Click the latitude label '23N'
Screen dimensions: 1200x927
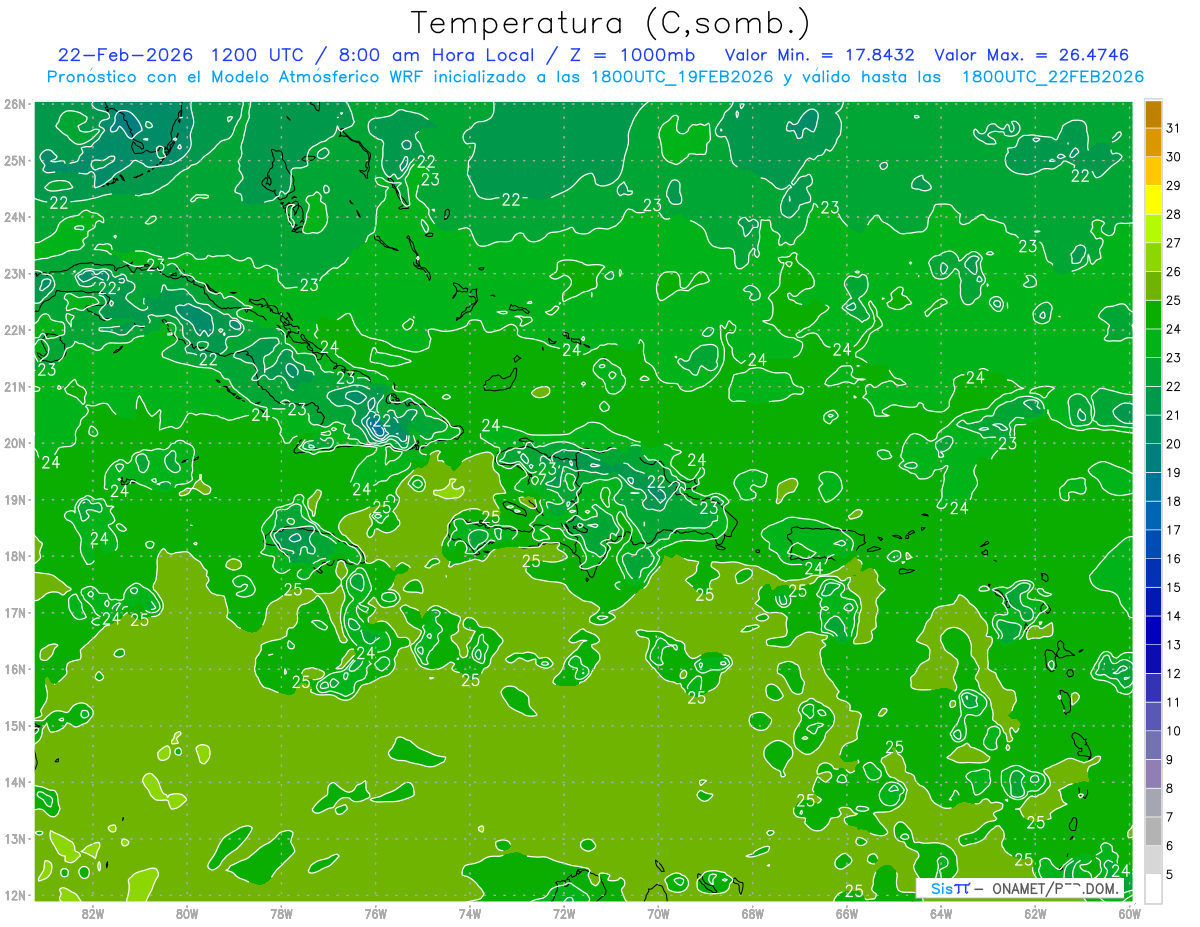click(15, 274)
